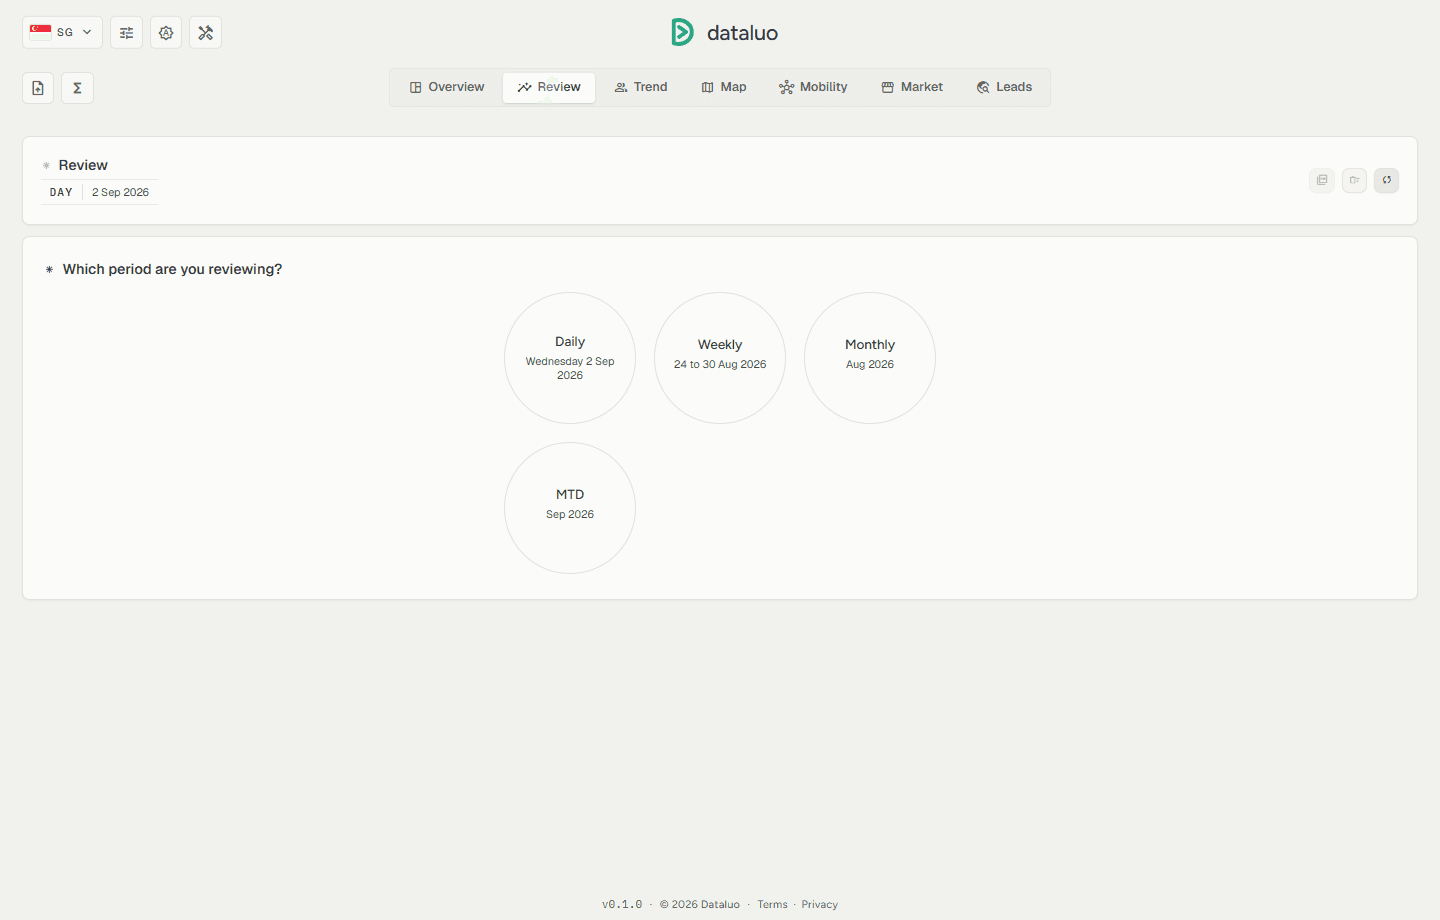
Task: Click the upload file icon
Action: point(38,88)
